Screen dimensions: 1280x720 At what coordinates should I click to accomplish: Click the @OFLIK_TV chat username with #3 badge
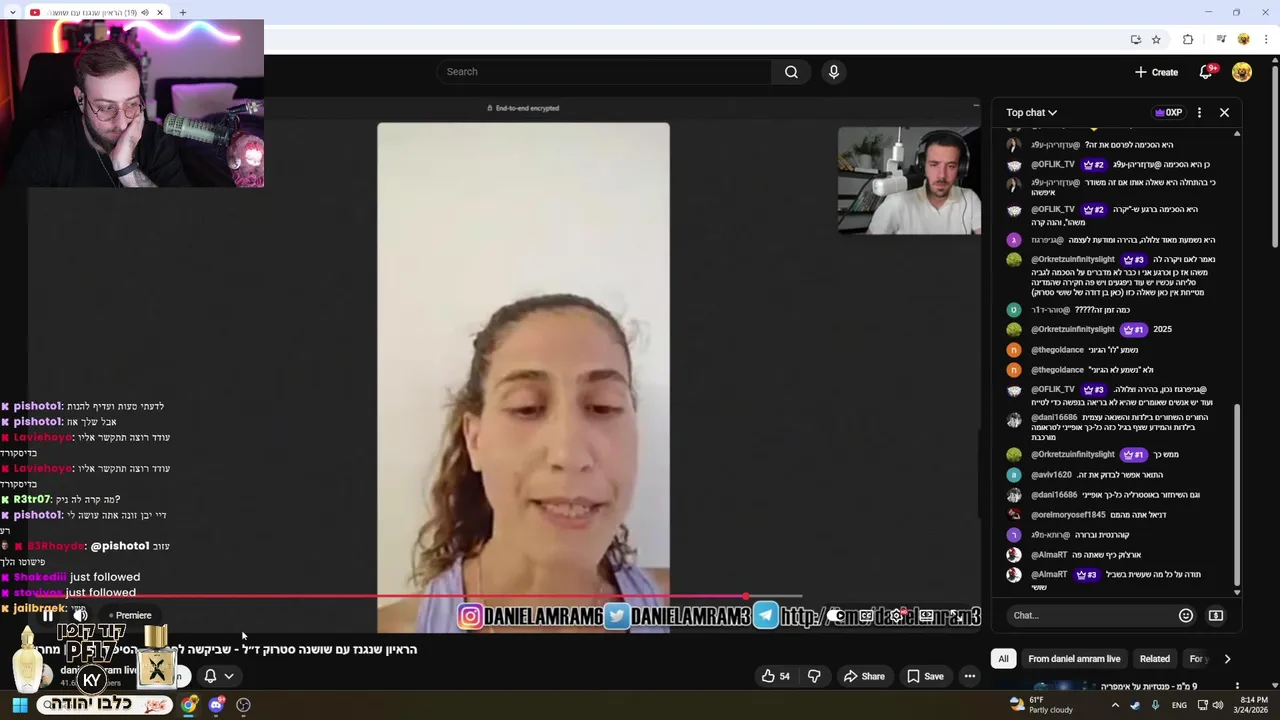coord(1053,390)
